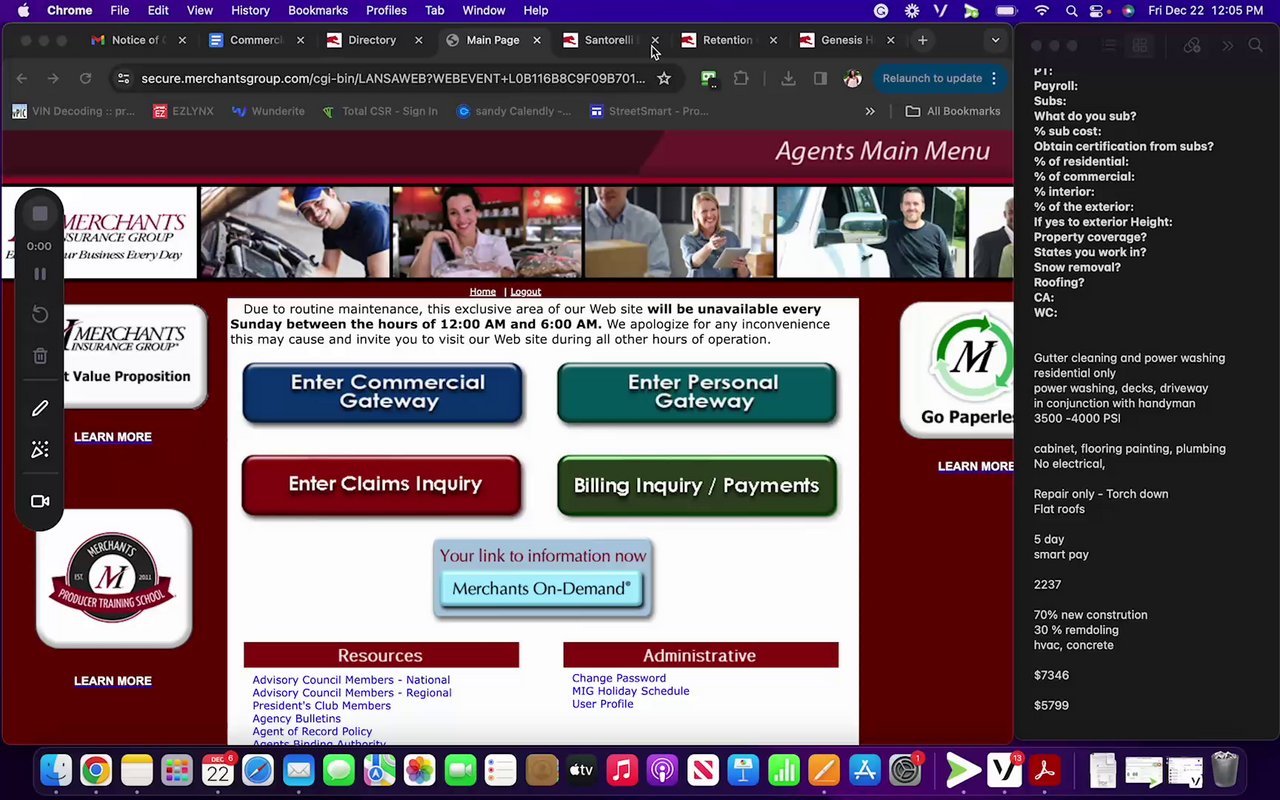Click the search icon in the Notes window
This screenshot has height=800, width=1280.
1256,46
